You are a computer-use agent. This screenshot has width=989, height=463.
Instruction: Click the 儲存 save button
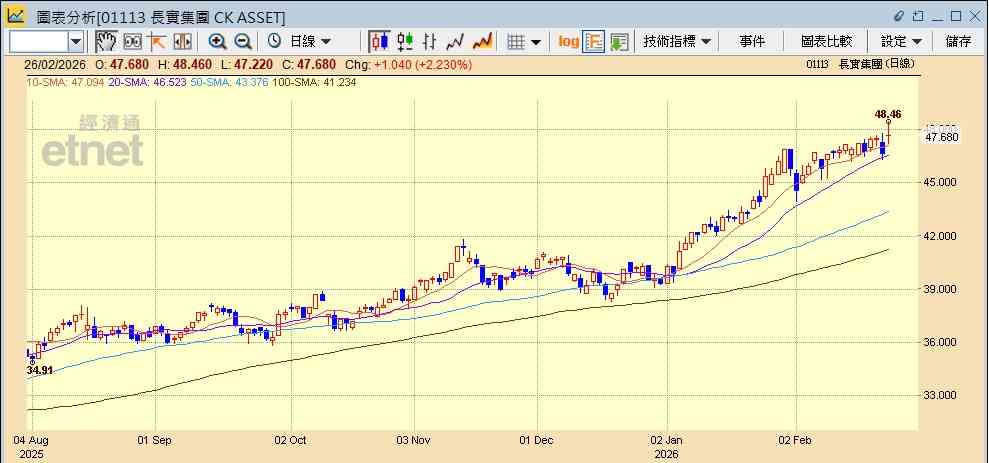958,42
